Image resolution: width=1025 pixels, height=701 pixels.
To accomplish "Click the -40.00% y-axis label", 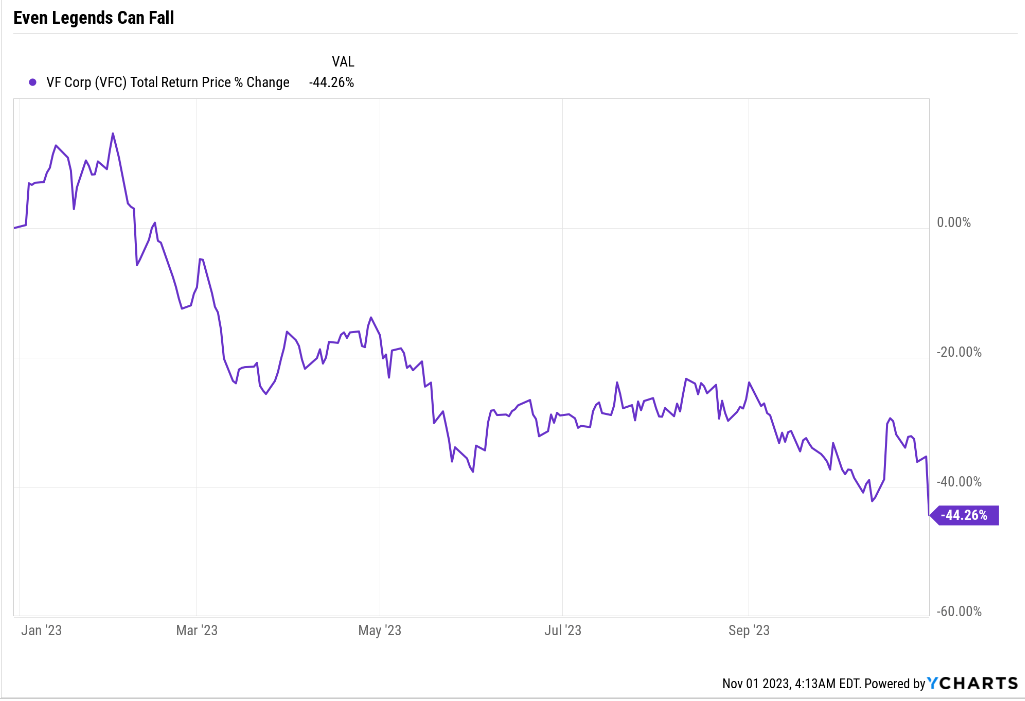I will 959,481.
